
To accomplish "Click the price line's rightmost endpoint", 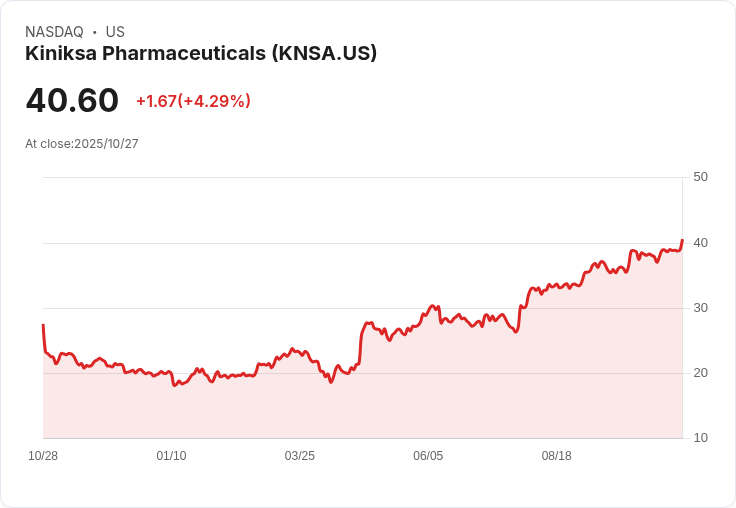I will click(x=682, y=240).
